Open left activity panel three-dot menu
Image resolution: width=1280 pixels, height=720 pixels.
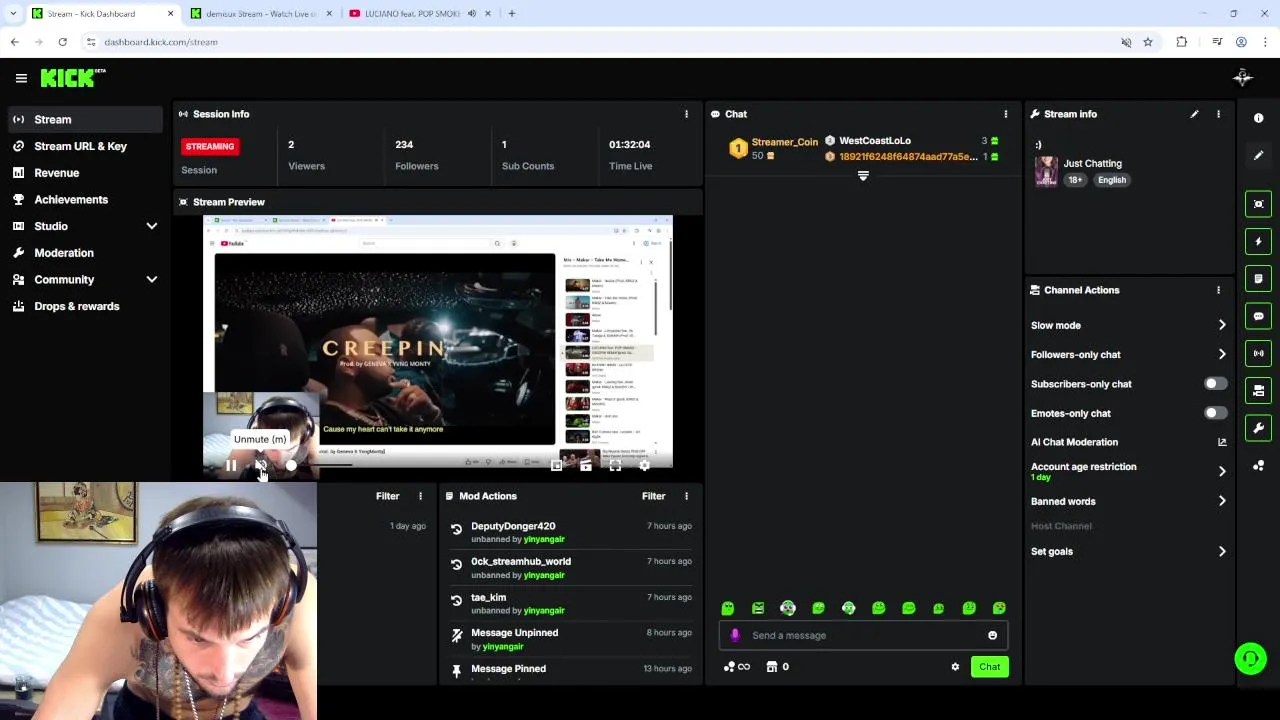pyautogui.click(x=420, y=496)
